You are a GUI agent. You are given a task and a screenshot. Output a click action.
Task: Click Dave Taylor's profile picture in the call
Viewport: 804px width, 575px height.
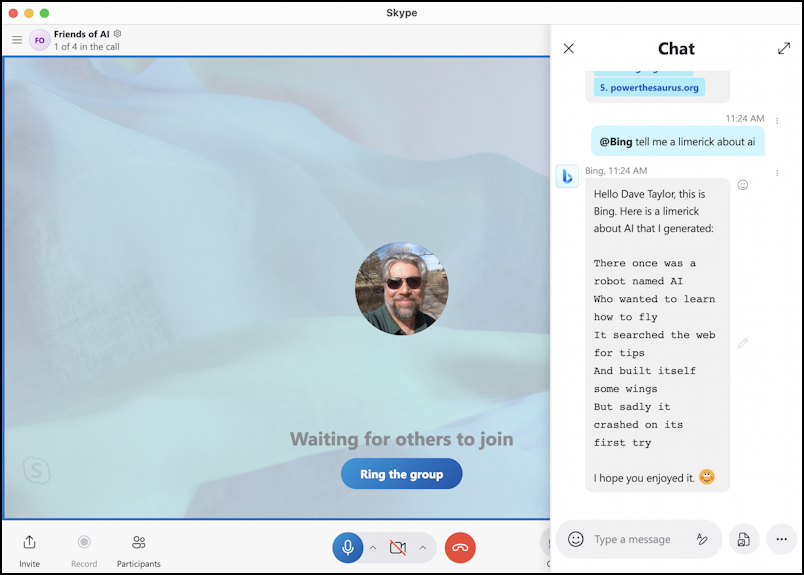401,289
